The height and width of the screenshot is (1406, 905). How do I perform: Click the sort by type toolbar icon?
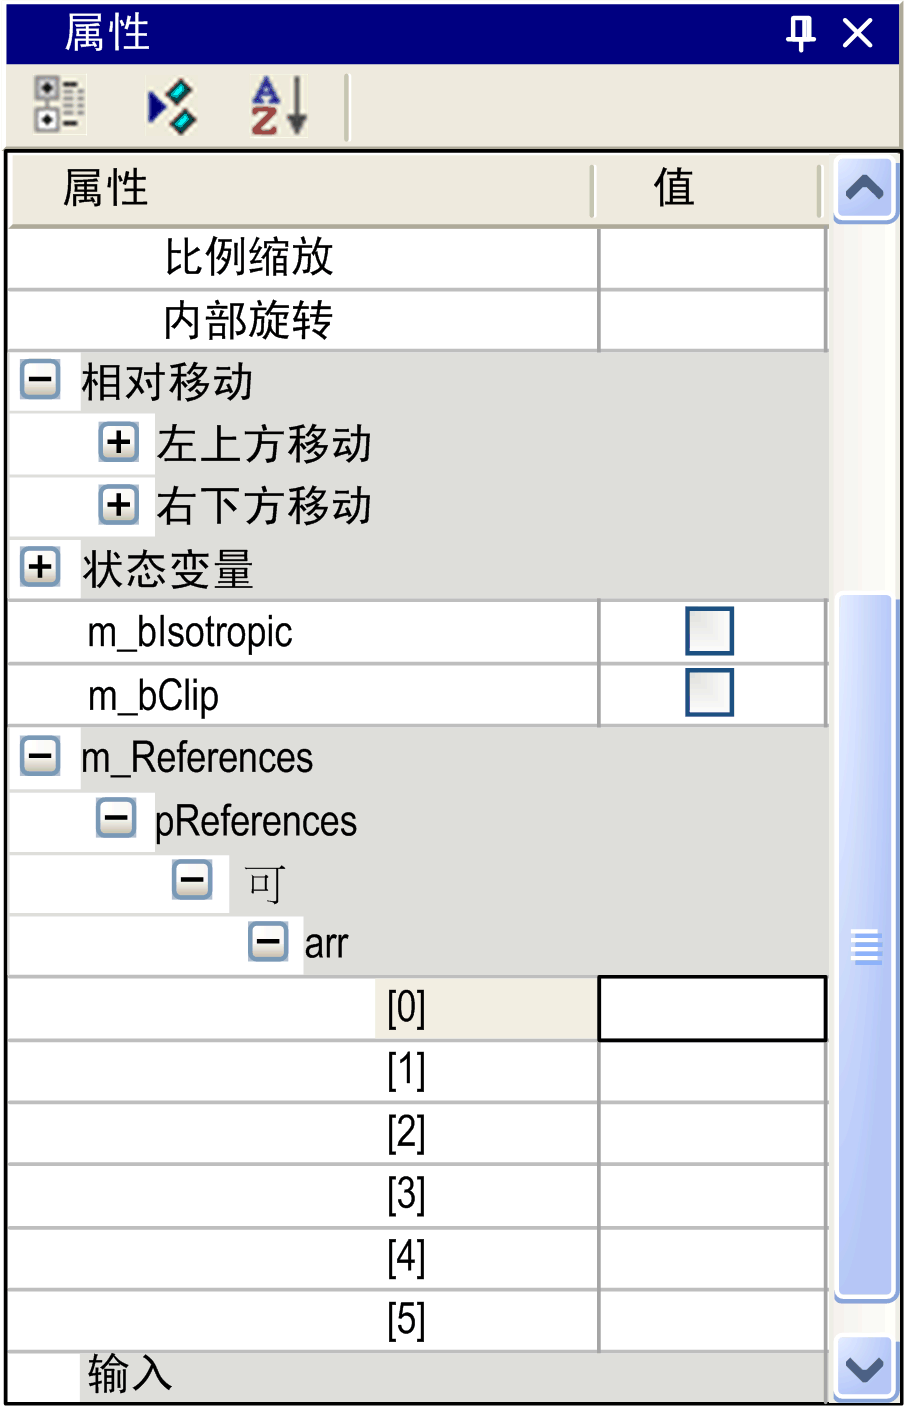(171, 106)
